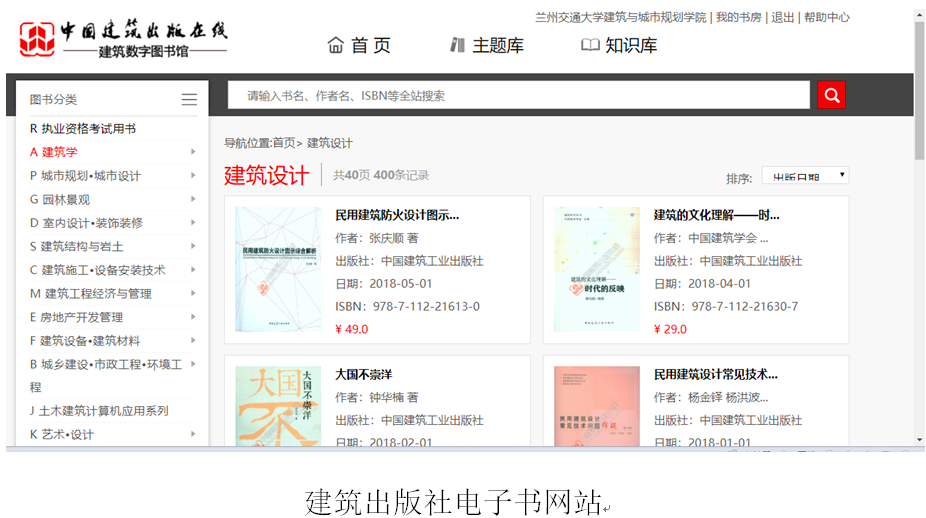Click the hamburger menu icon beside 图书分类
This screenshot has width=926, height=518.
point(189,99)
